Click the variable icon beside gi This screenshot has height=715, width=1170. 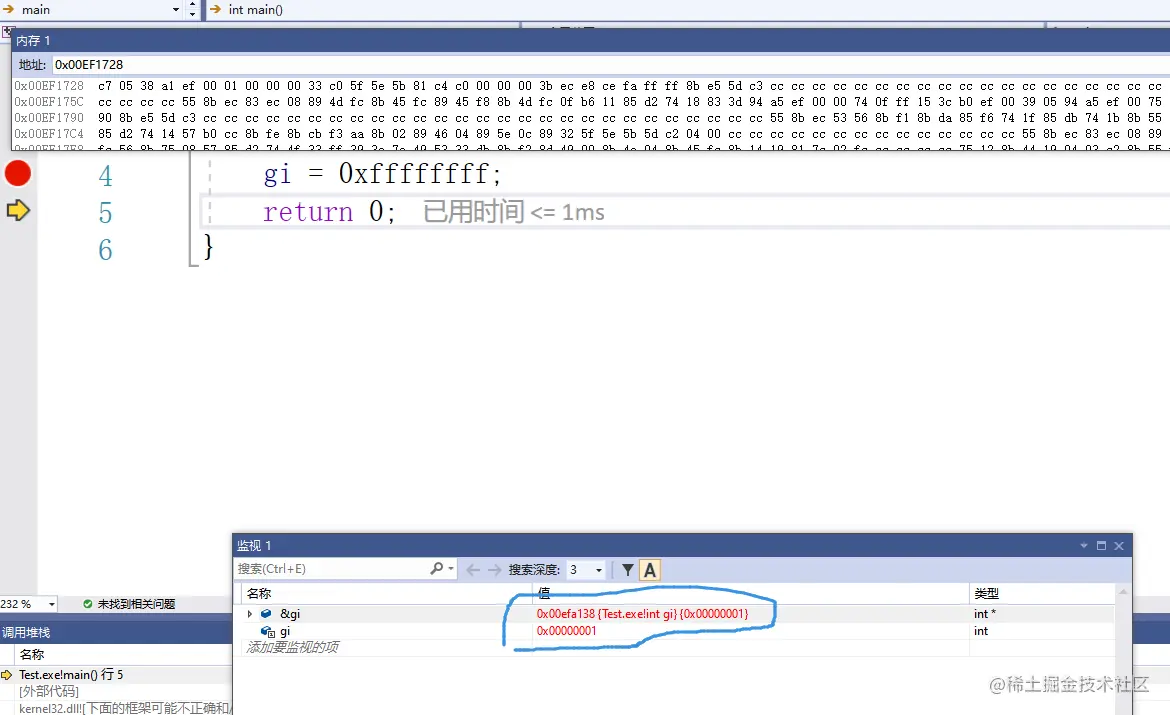click(267, 631)
